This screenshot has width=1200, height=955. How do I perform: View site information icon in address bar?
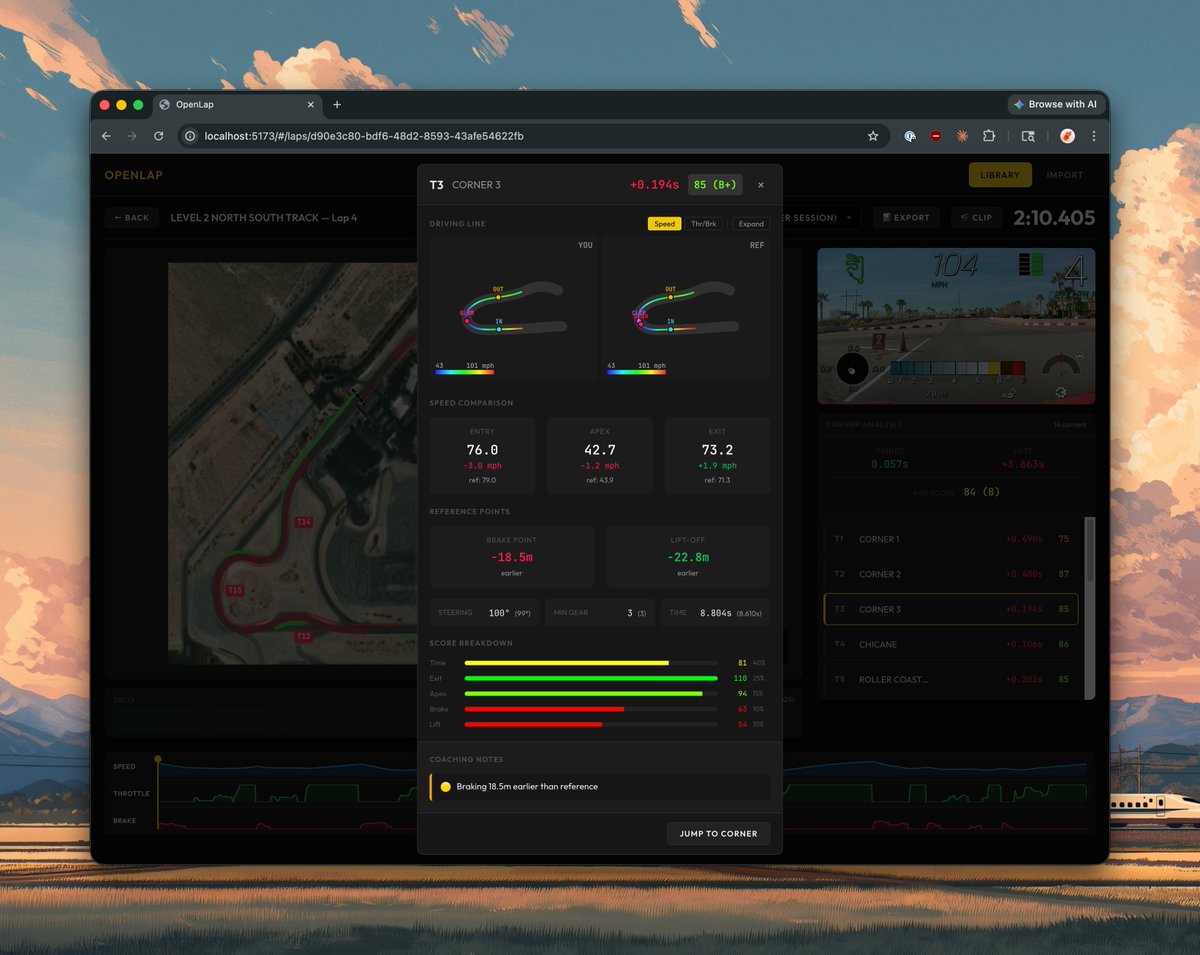click(x=191, y=136)
